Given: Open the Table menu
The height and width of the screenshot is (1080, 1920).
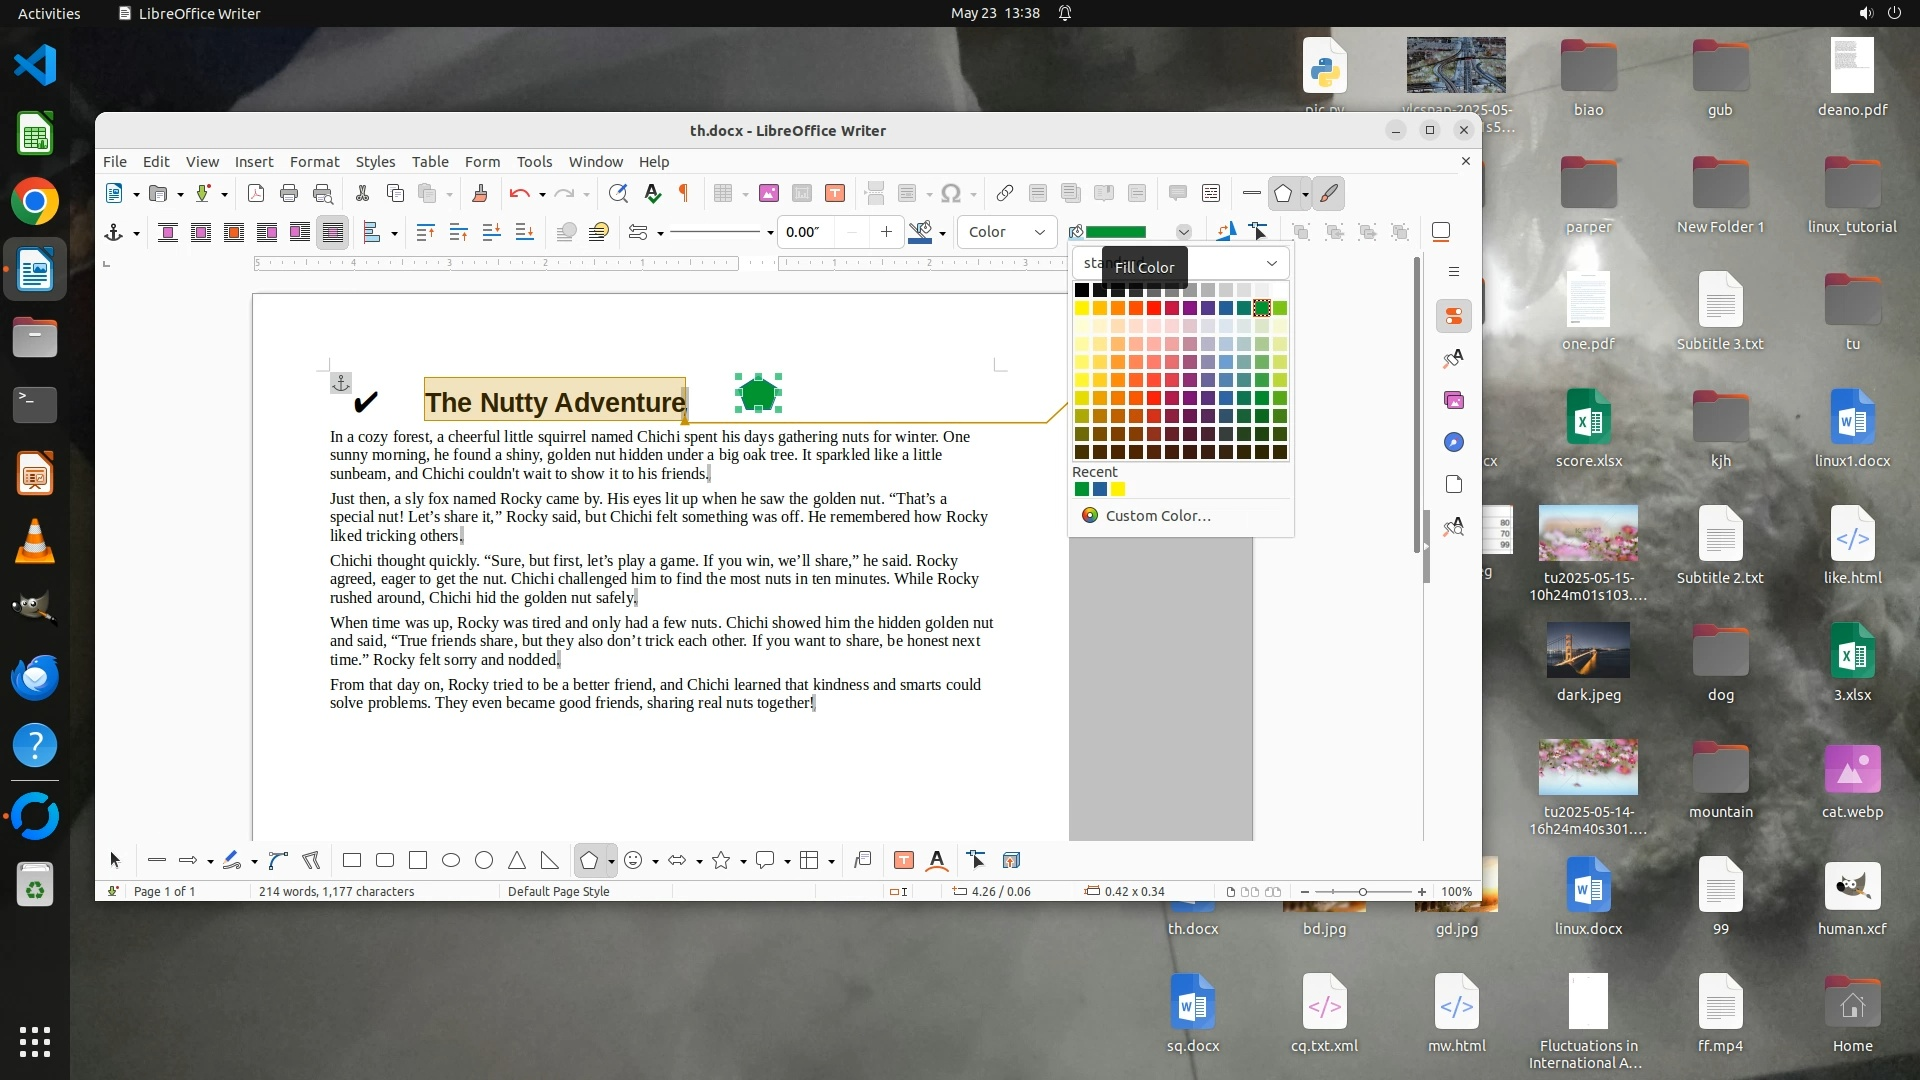Looking at the screenshot, I should [x=430, y=161].
